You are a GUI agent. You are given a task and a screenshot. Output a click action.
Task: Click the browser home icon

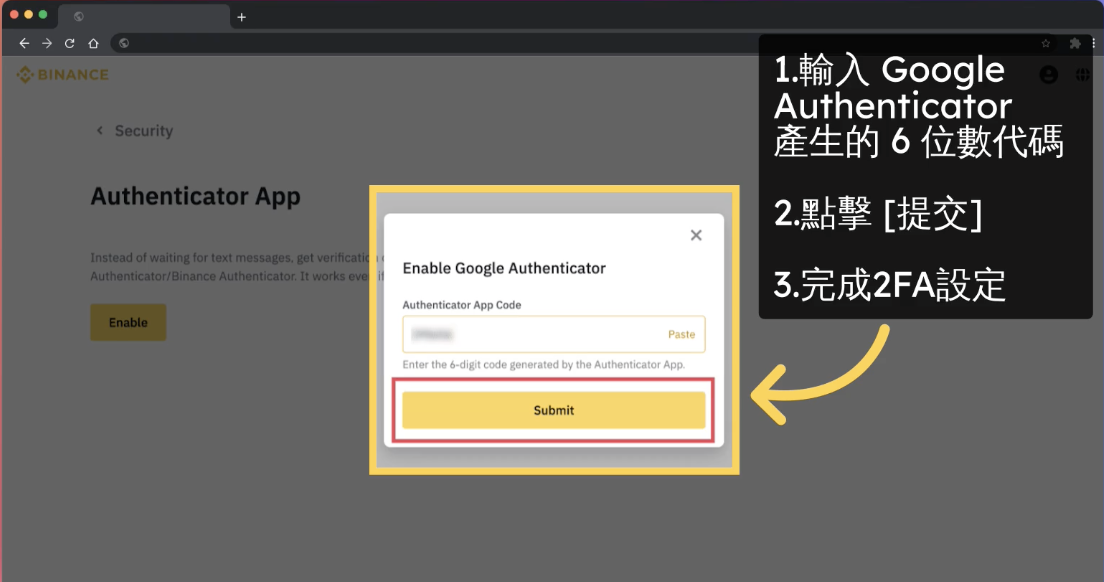93,44
